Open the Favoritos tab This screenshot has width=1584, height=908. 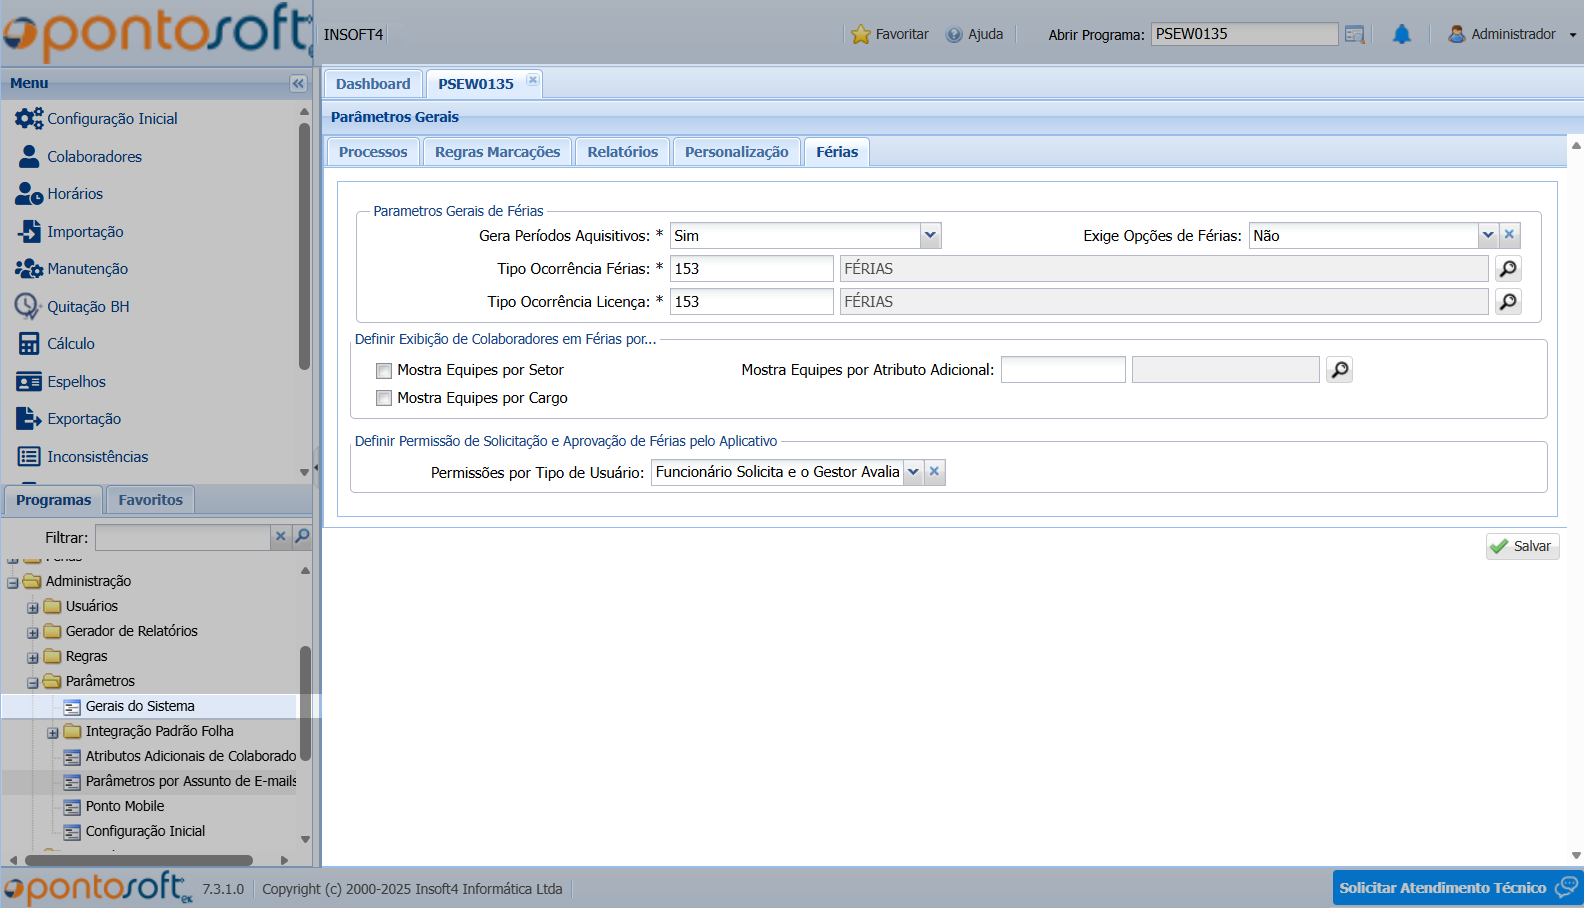point(150,500)
